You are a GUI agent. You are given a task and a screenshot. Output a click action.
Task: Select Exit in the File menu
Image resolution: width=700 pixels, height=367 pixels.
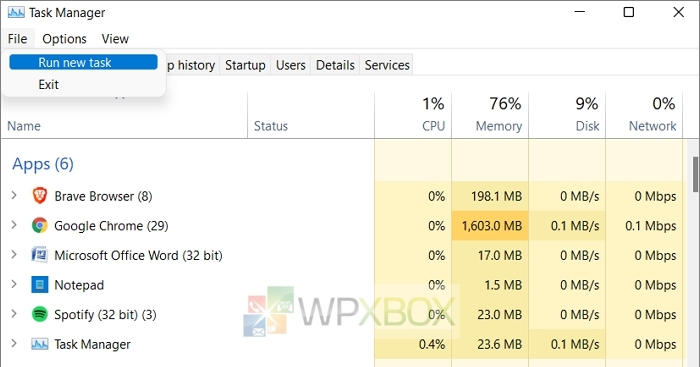tap(48, 84)
